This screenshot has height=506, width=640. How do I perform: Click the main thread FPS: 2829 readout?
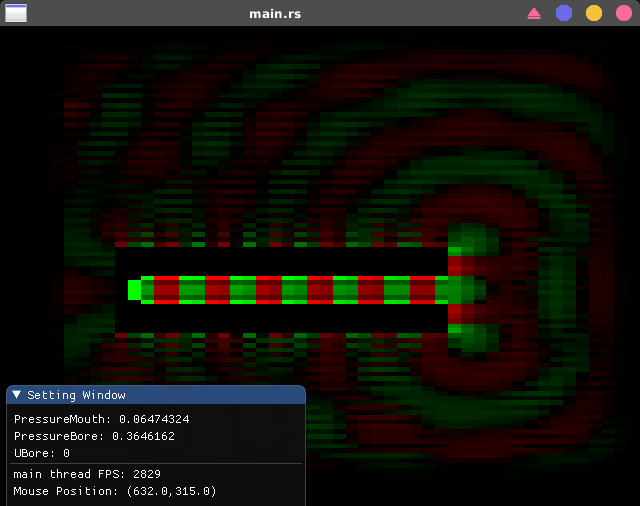click(87, 474)
